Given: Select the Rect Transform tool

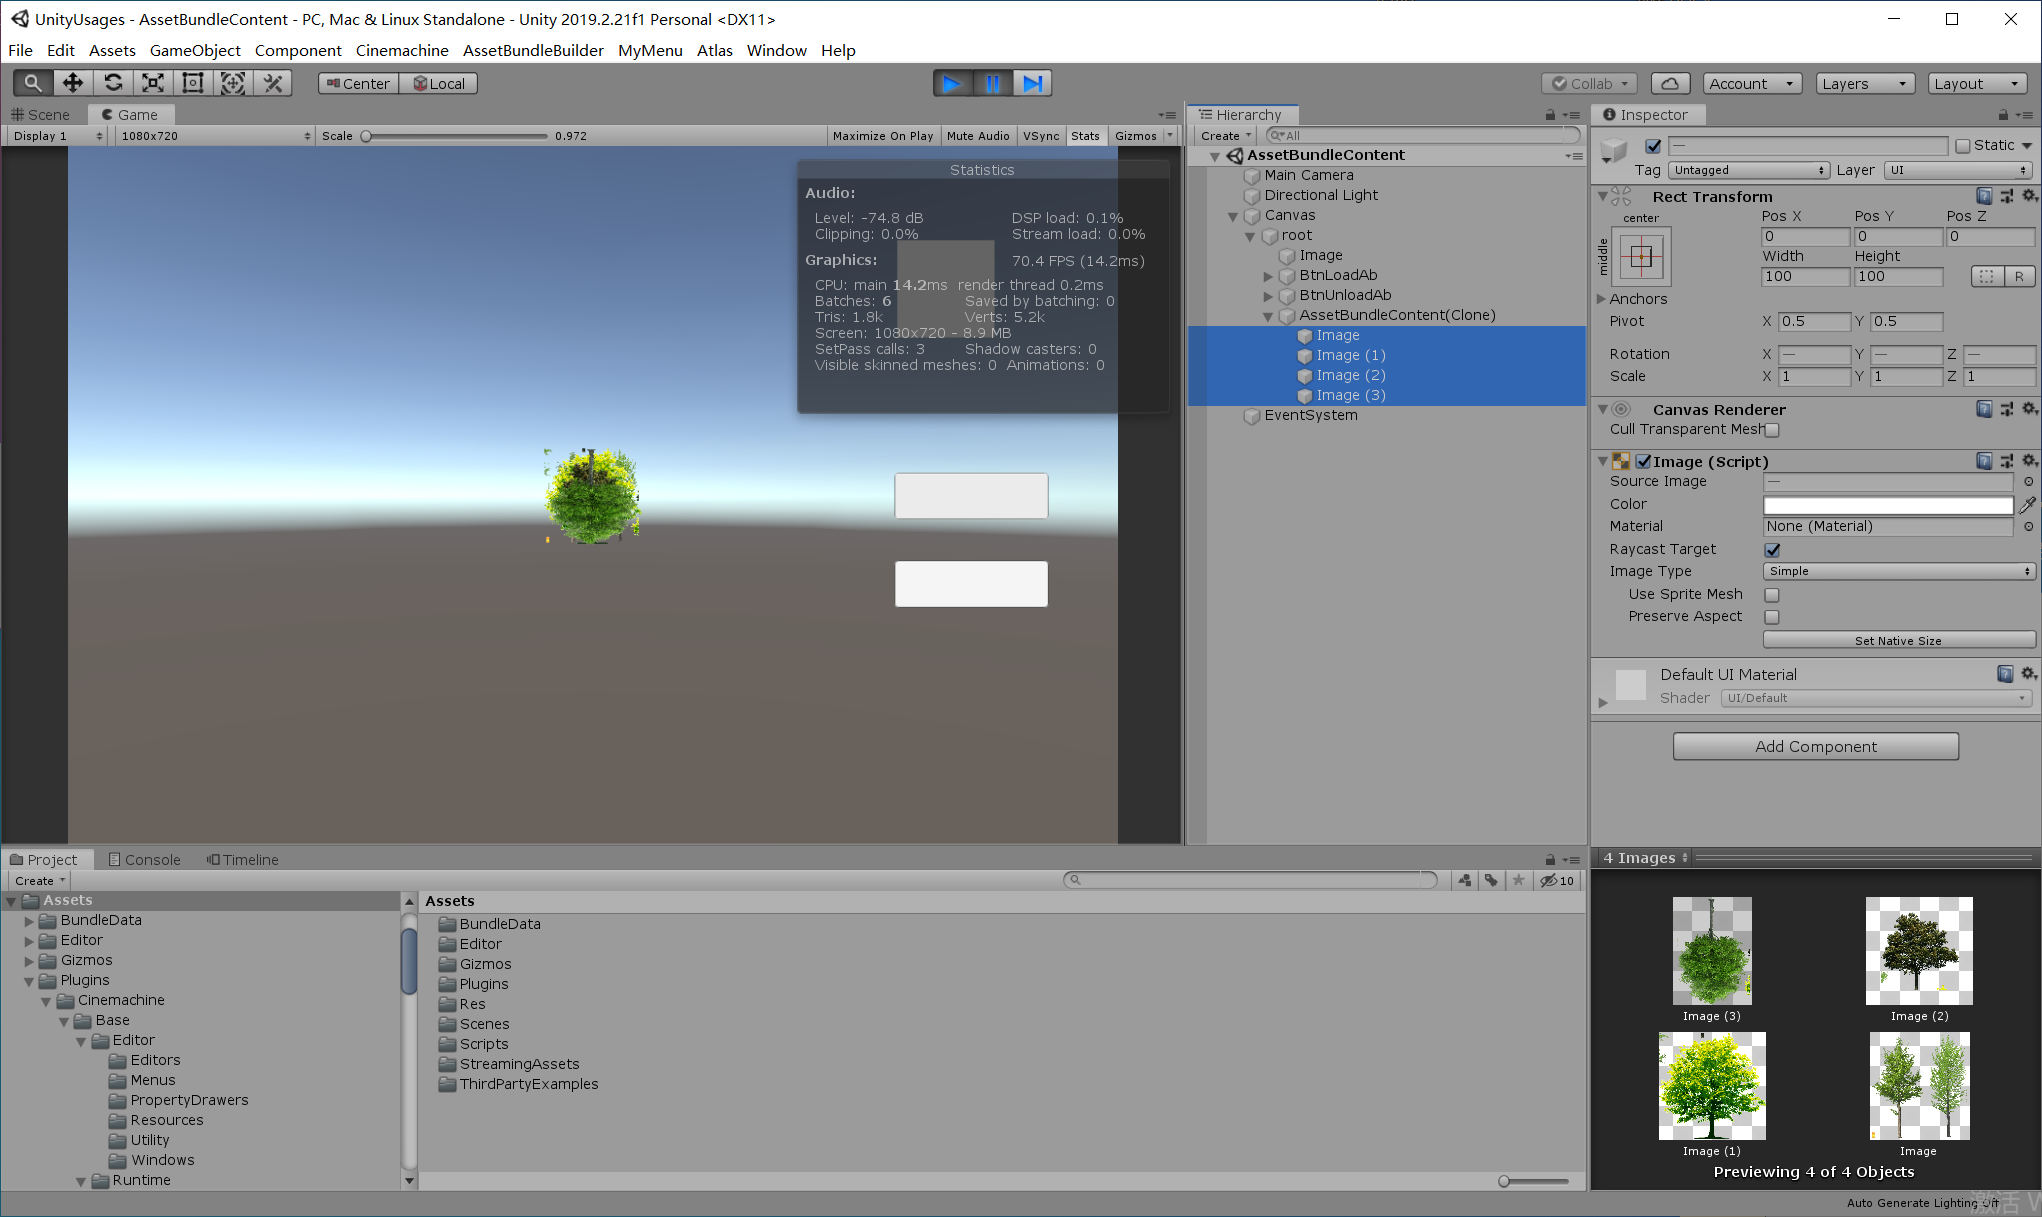Looking at the screenshot, I should 192,83.
